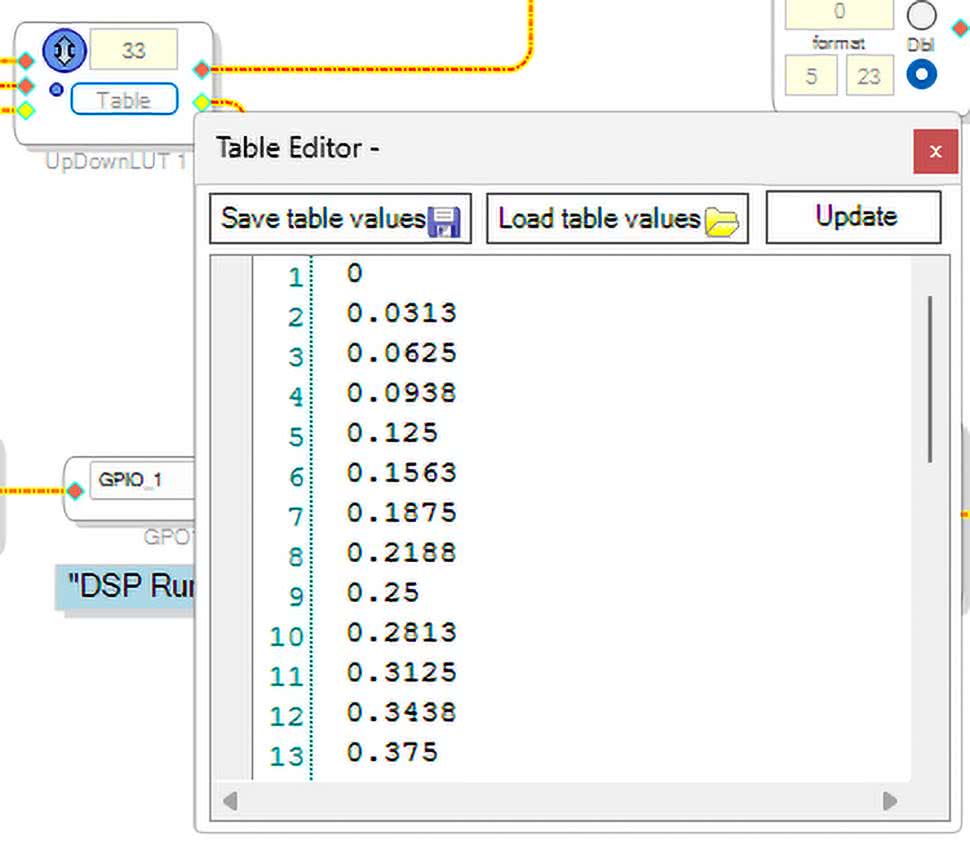Screen dimensions: 970x841
Task: Click the format field showing 23
Action: 869,76
